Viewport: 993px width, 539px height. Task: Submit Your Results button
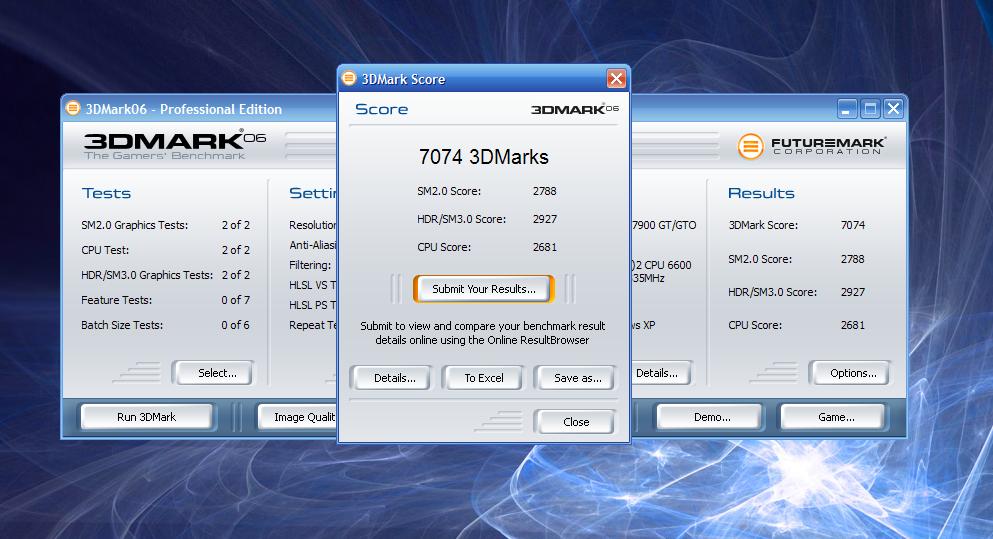pyautogui.click(x=484, y=289)
